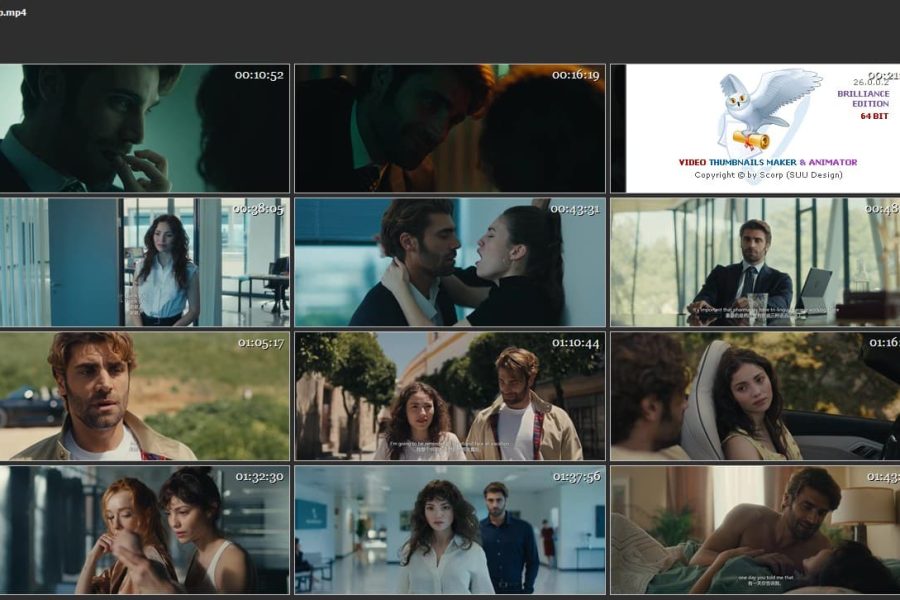Viewport: 900px width, 600px height.
Task: Open the thumbnail at 00:10:52
Action: tap(145, 128)
